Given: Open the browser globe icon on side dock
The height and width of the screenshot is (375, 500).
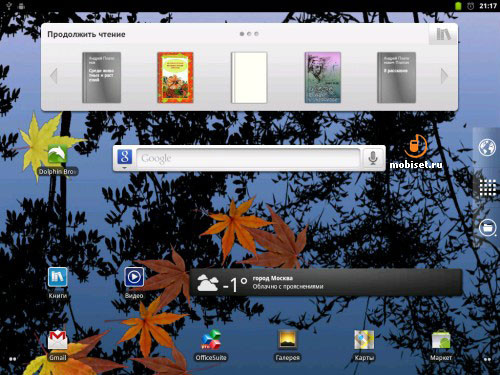Looking at the screenshot, I should 487,147.
